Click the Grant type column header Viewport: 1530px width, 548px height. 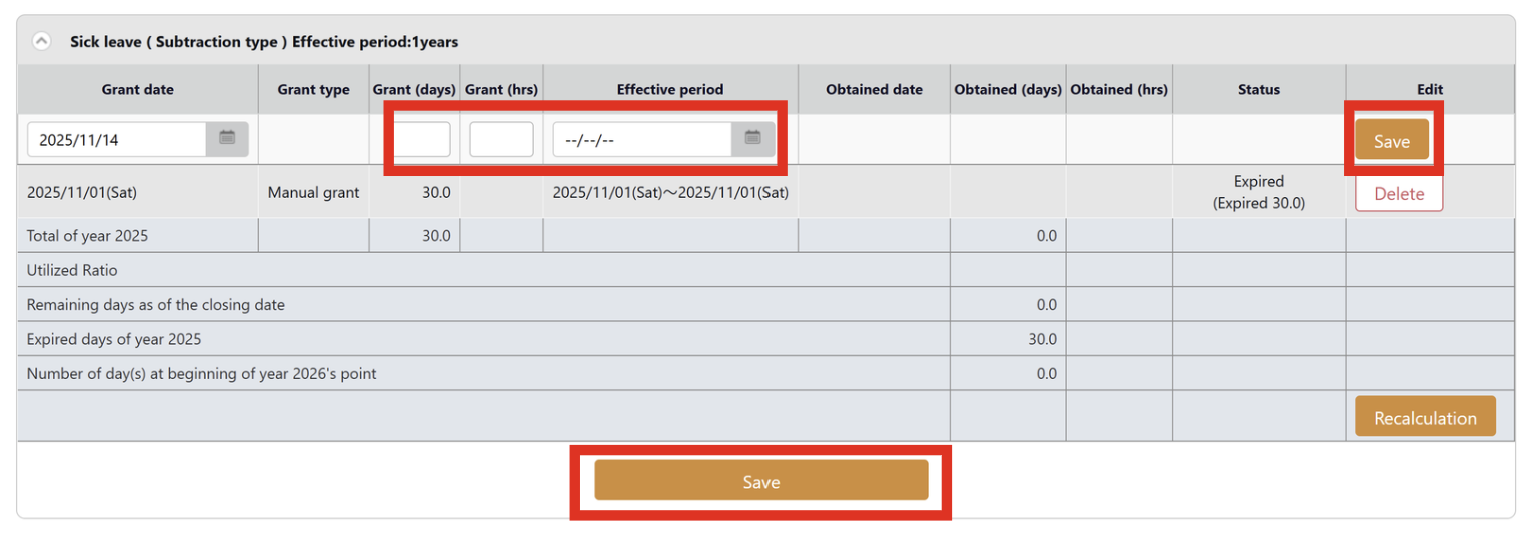pyautogui.click(x=313, y=90)
